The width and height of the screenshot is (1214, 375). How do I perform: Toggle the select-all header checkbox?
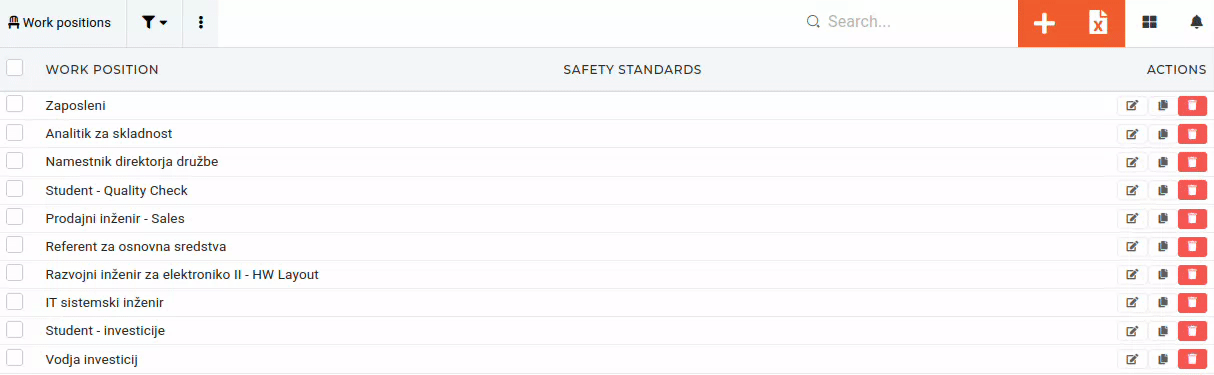tap(15, 68)
